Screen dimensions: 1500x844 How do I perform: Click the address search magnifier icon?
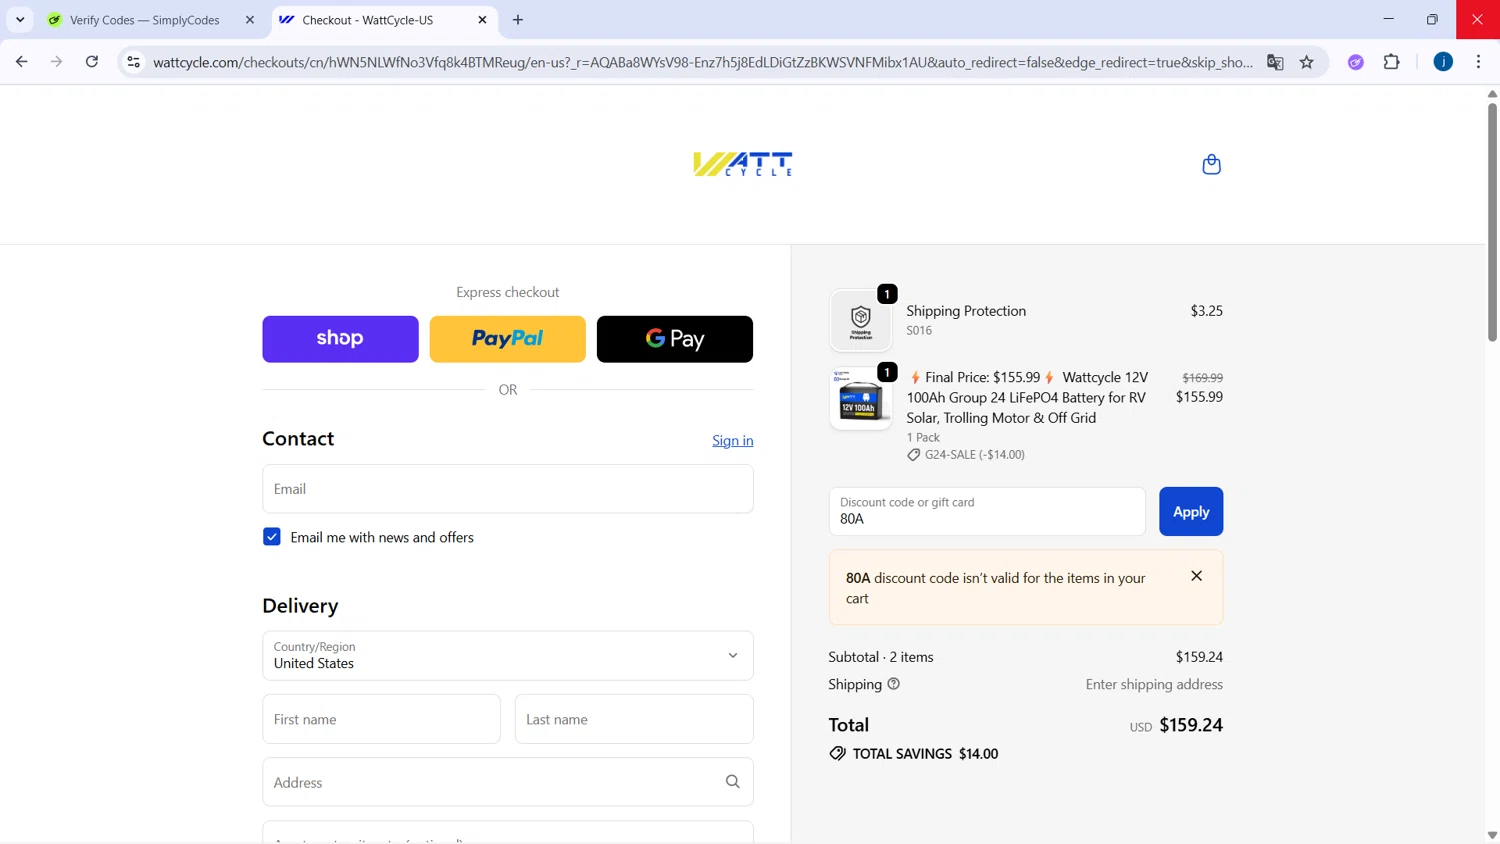tap(733, 782)
